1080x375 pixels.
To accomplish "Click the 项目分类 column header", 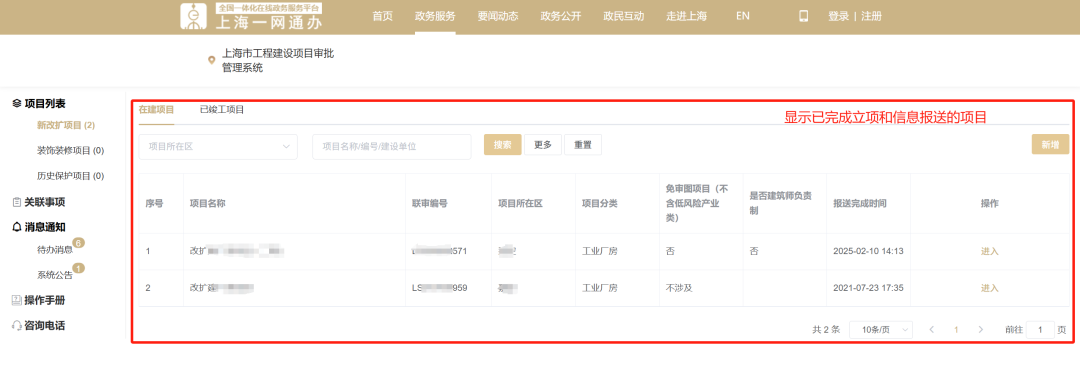I will (x=600, y=203).
